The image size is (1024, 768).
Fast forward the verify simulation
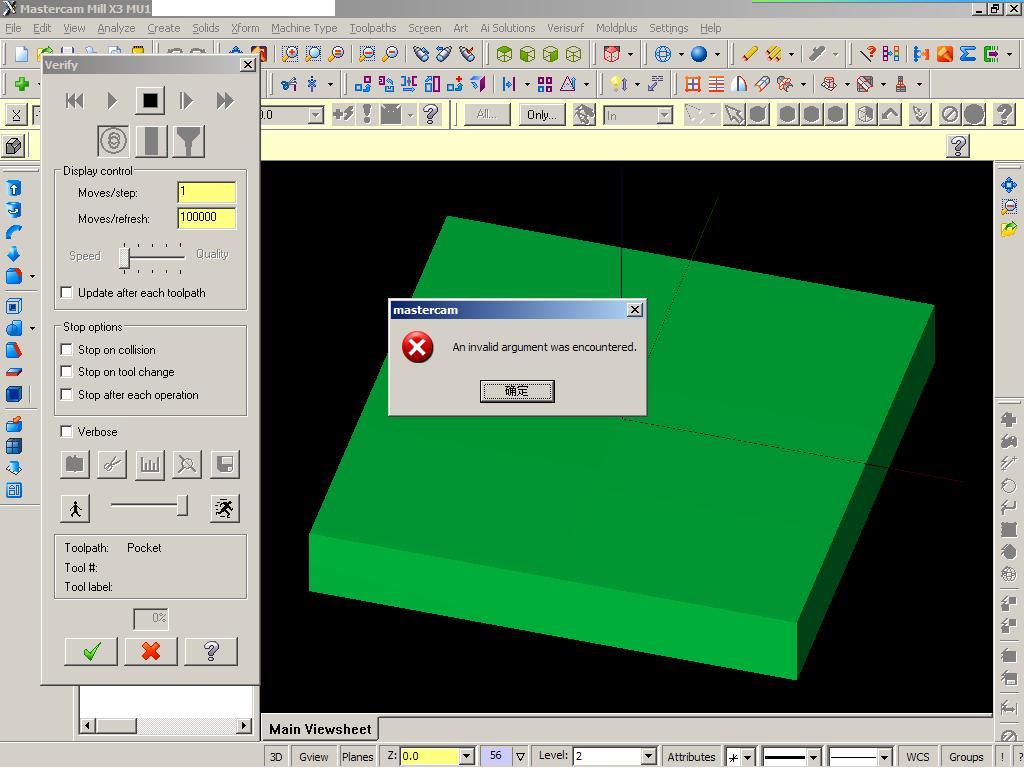pos(225,101)
